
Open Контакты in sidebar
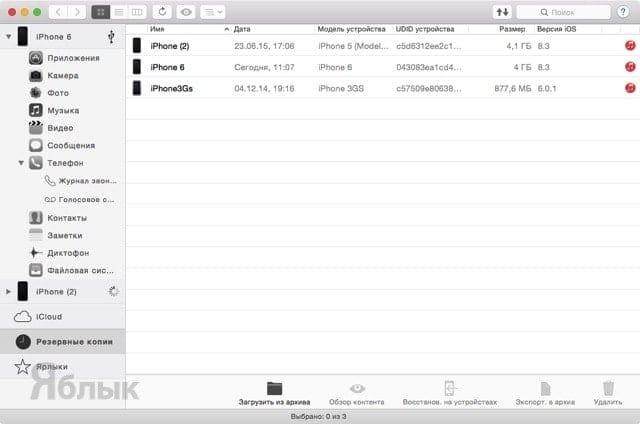67,218
